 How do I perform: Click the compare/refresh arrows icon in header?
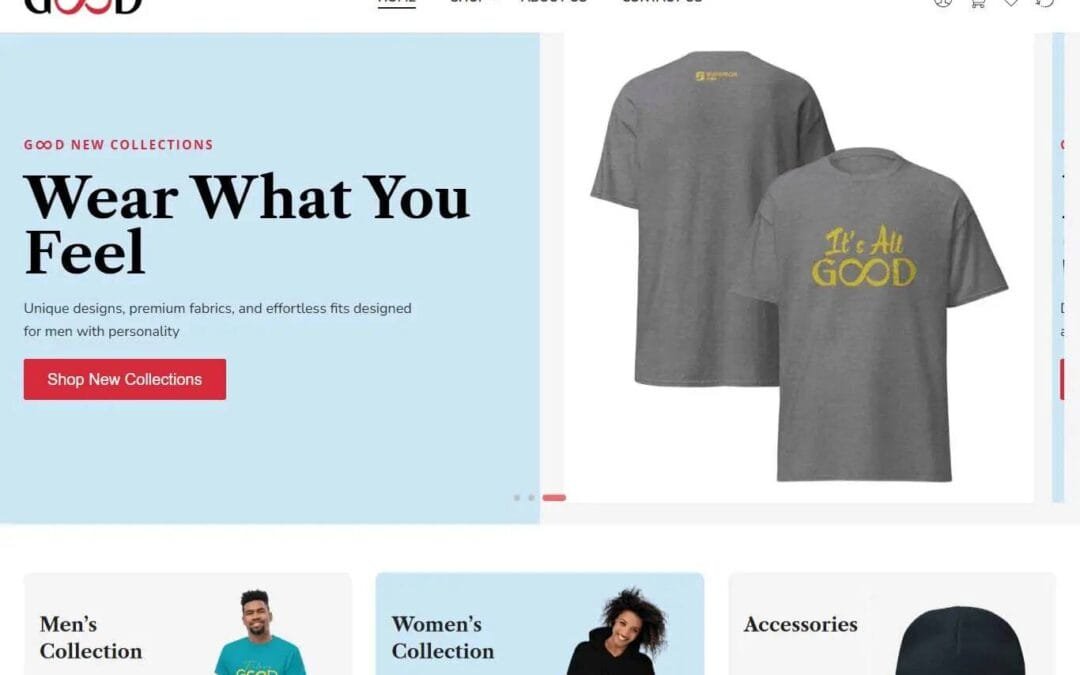click(1044, 2)
